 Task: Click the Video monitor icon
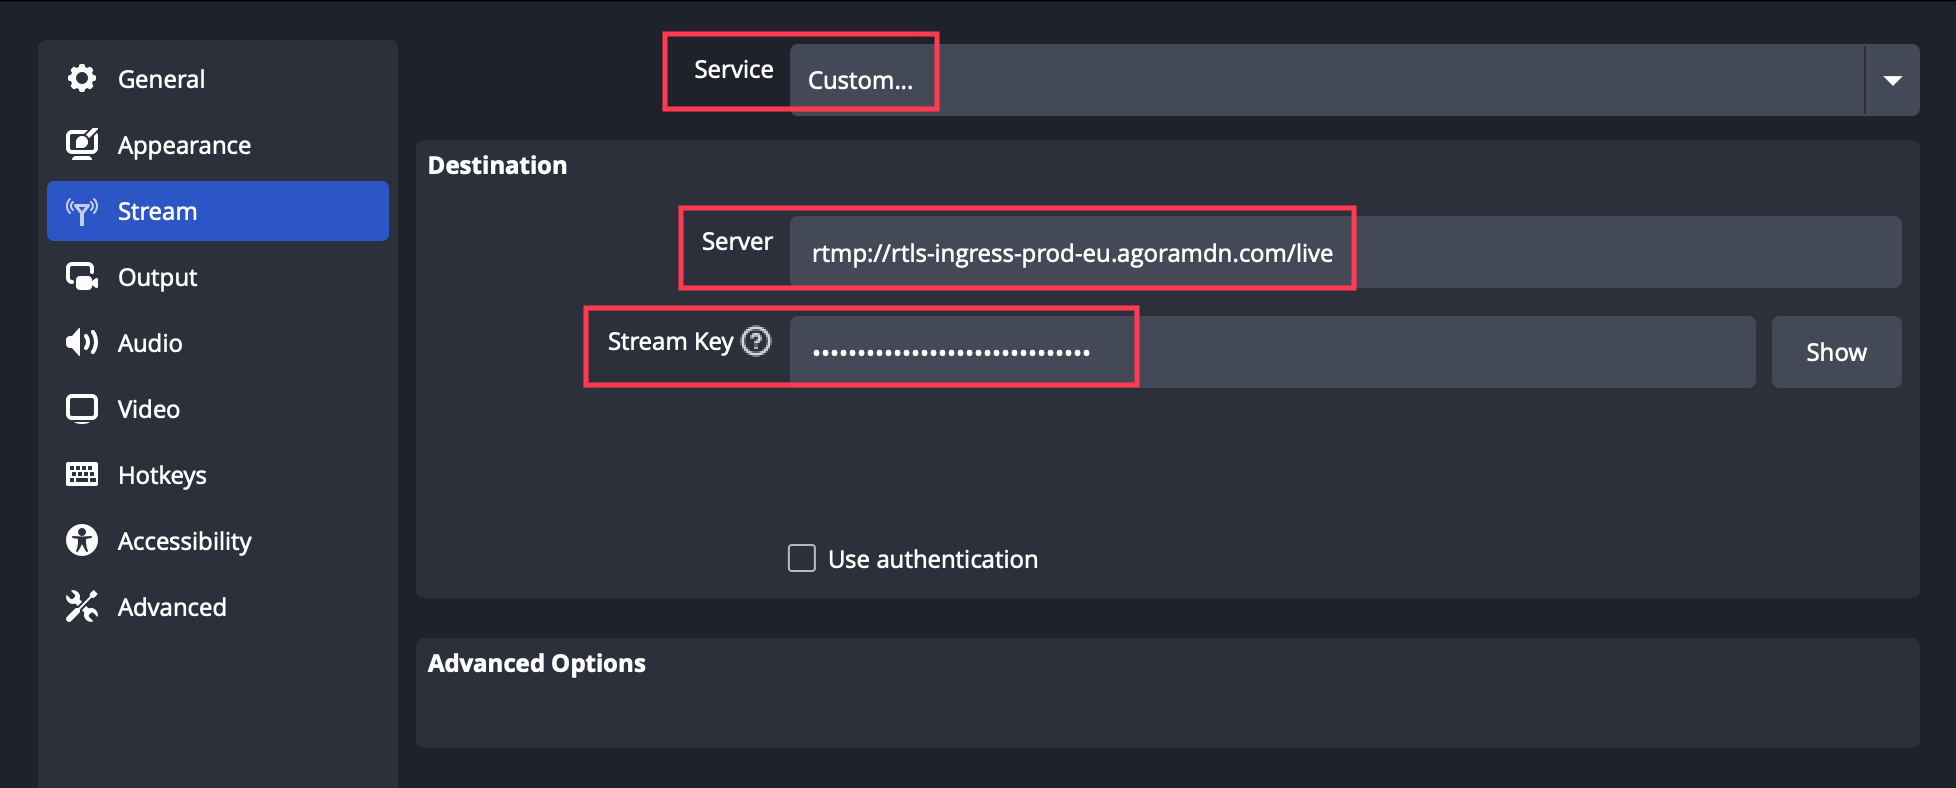pyautogui.click(x=82, y=409)
